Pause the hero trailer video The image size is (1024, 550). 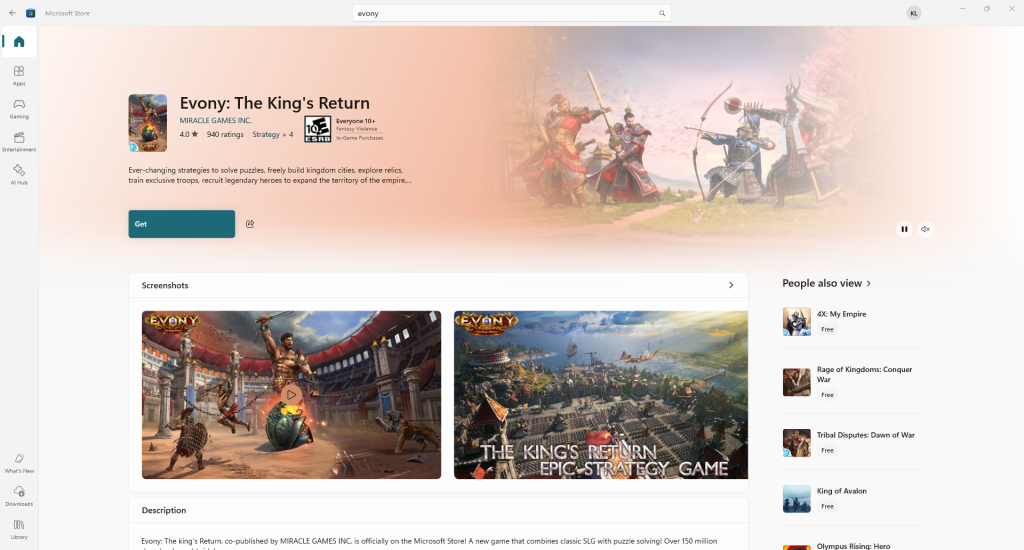point(904,229)
